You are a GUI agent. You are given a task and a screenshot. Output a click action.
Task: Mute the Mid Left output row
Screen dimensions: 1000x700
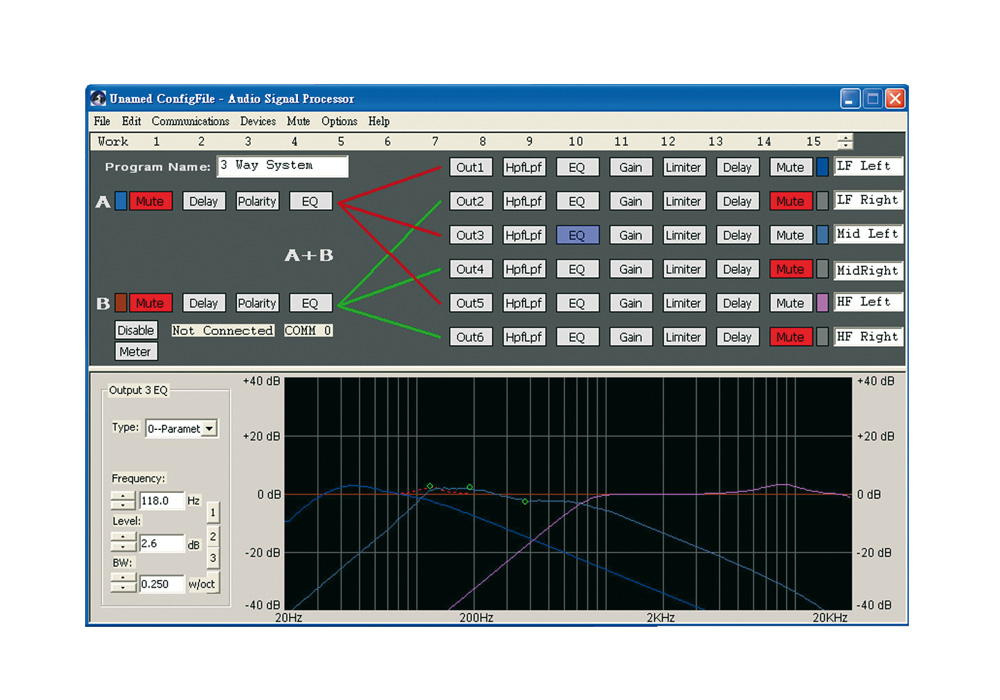(789, 235)
